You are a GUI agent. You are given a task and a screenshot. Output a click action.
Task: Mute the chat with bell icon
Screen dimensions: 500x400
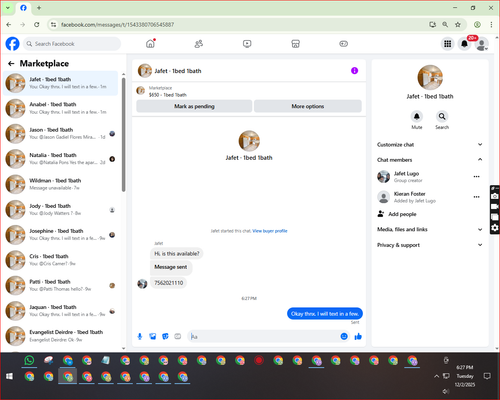pyautogui.click(x=417, y=116)
